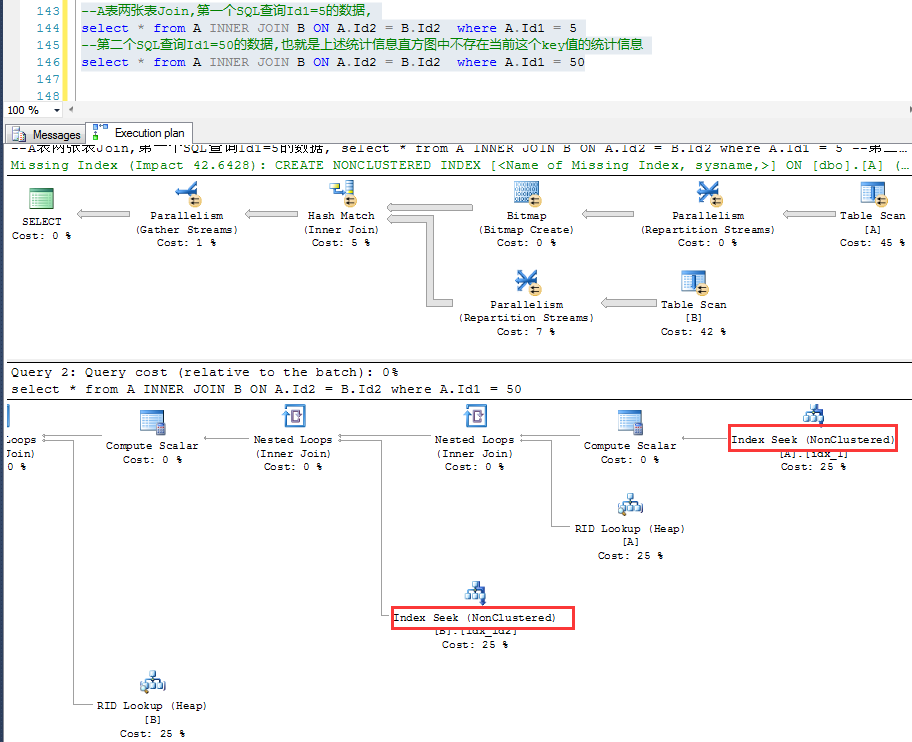Click line number 147 in the gutter
Screen dimensions: 912x742
coord(48,79)
